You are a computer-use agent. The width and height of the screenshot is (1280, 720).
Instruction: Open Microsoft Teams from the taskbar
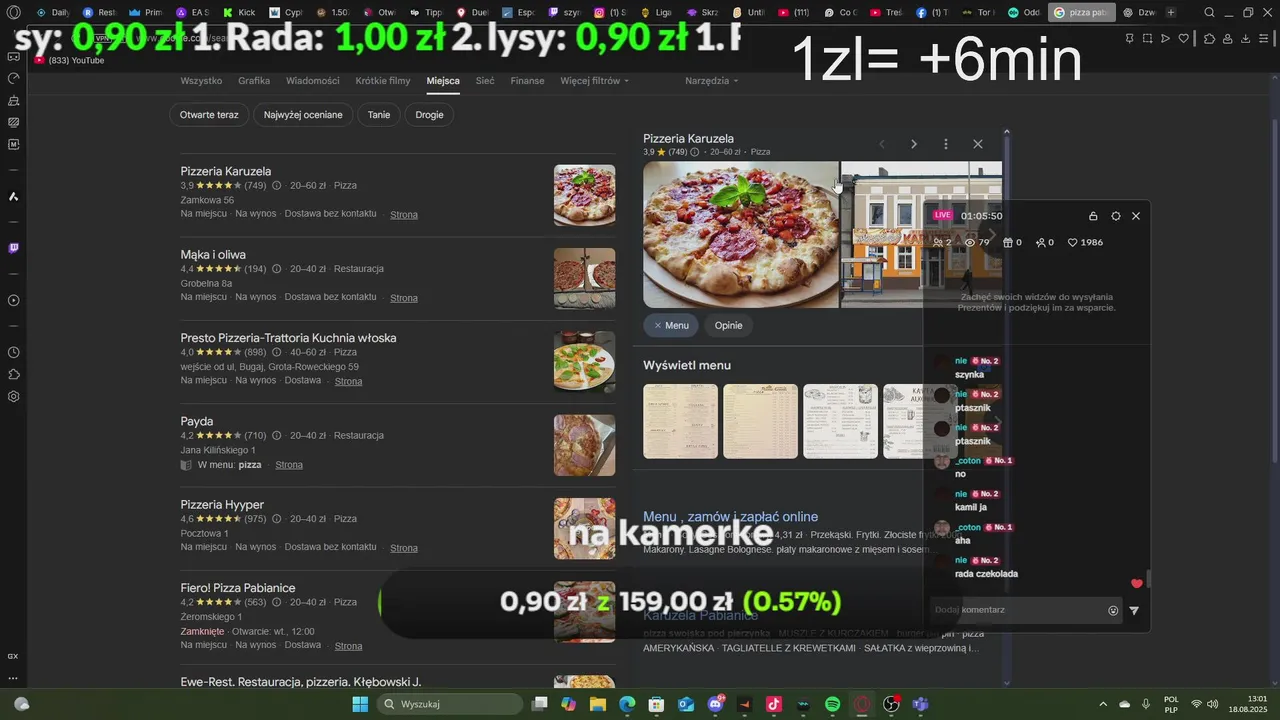tap(920, 704)
